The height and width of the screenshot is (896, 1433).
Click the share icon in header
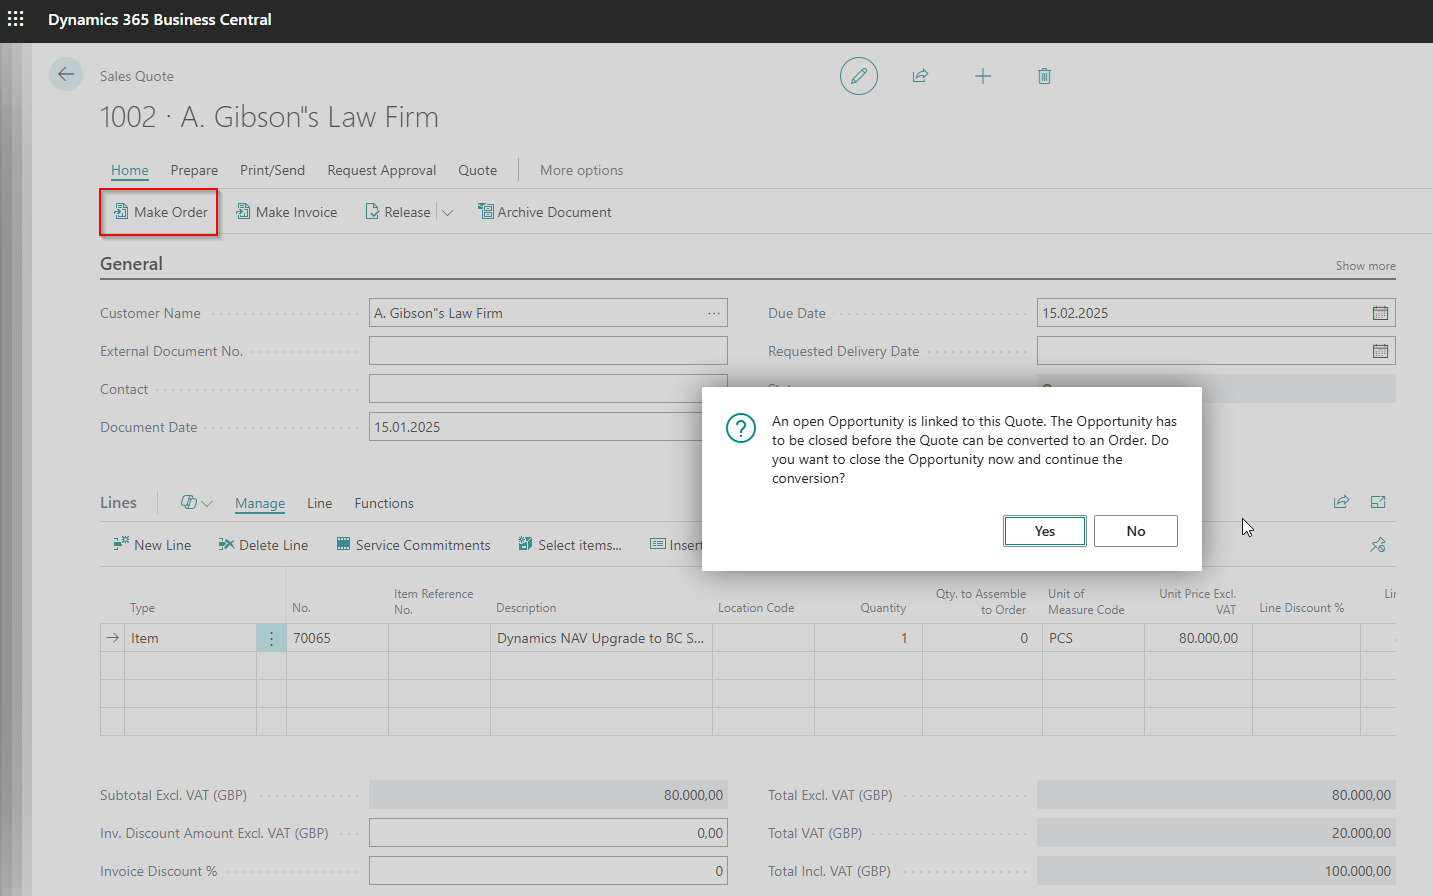click(x=920, y=76)
